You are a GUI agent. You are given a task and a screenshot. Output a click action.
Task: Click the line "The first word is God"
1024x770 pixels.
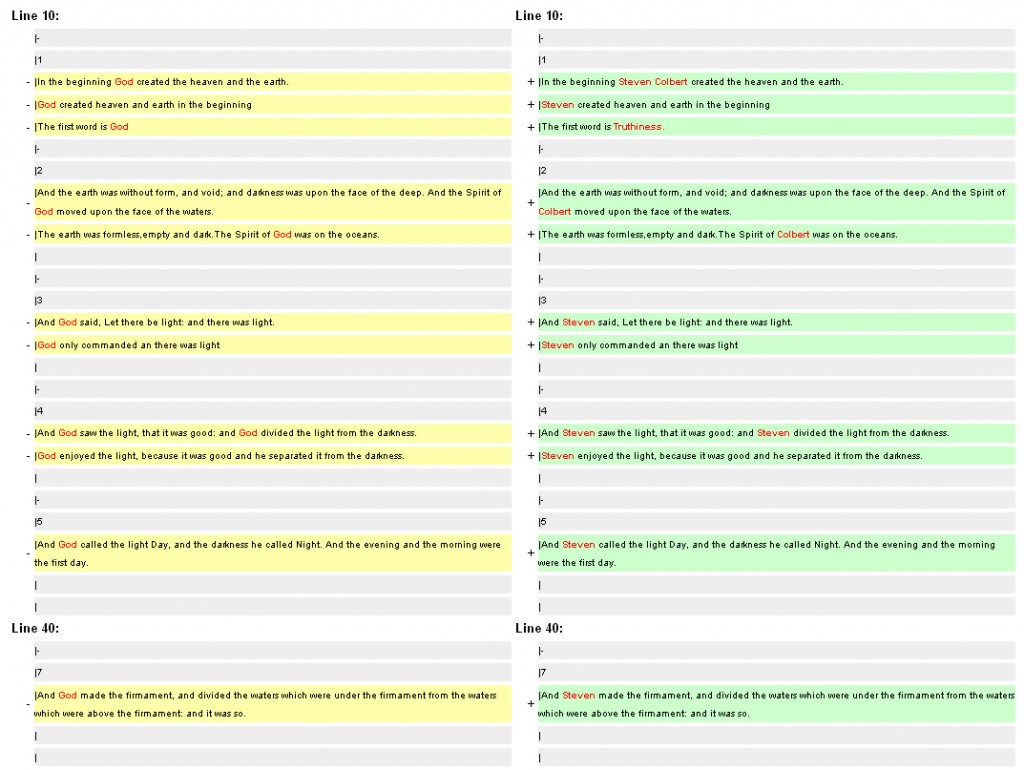coord(272,127)
